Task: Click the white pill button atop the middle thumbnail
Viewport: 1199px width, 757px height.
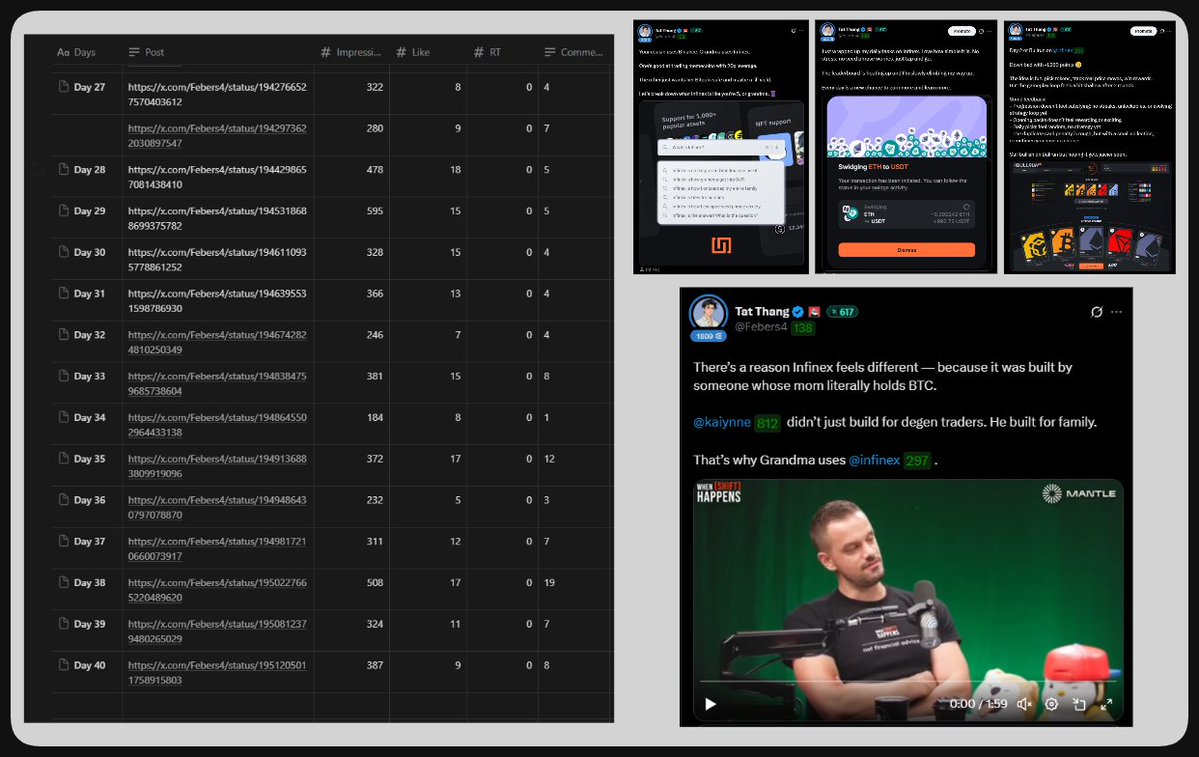Action: (961, 31)
